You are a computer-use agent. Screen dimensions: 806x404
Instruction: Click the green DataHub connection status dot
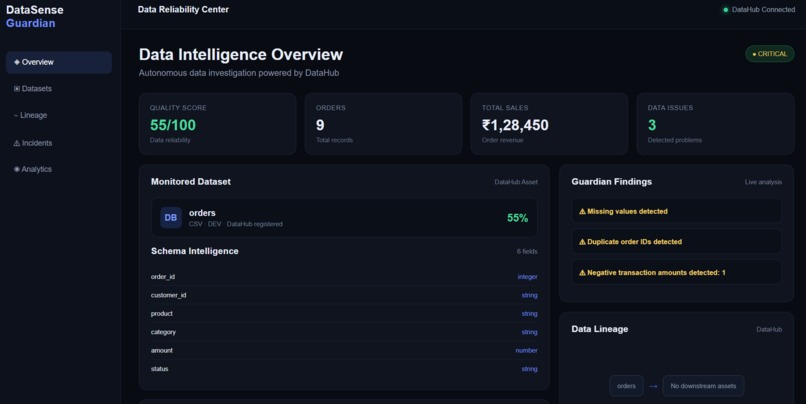pyautogui.click(x=726, y=10)
